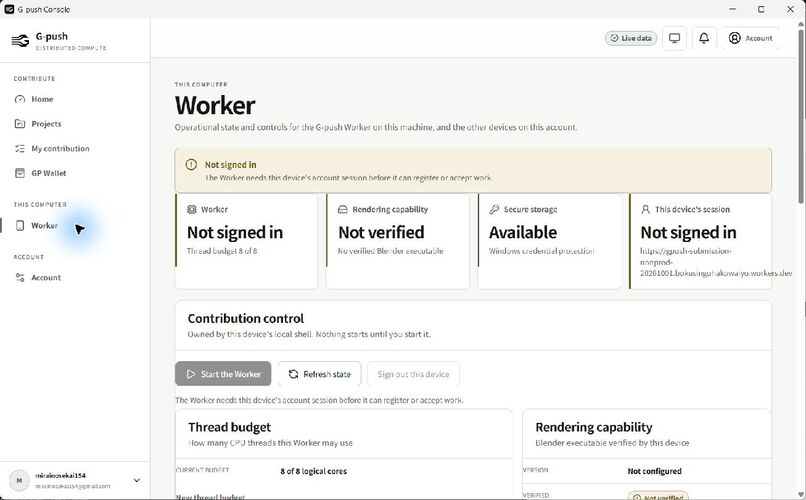
Task: Select Worker in This Computer section
Action: [x=44, y=226]
